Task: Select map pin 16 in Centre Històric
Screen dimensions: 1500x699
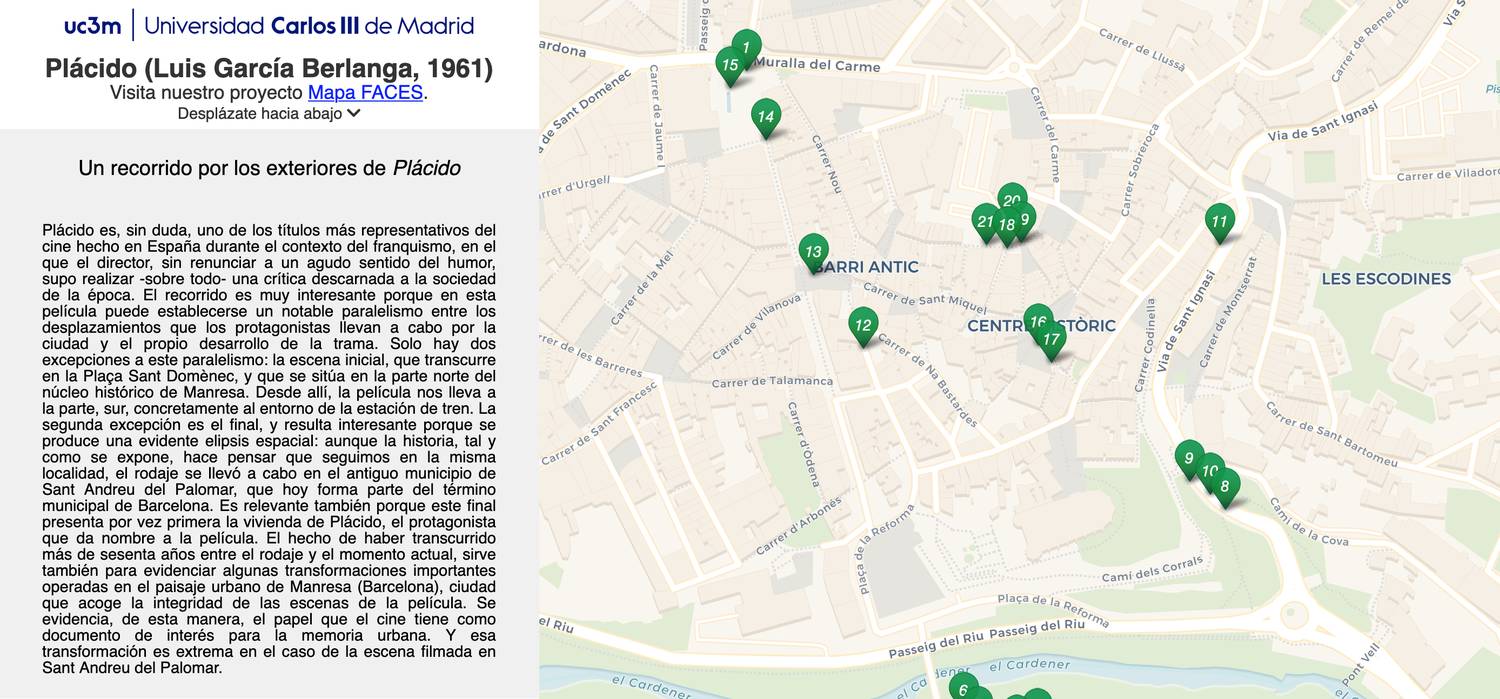Action: tap(1038, 319)
